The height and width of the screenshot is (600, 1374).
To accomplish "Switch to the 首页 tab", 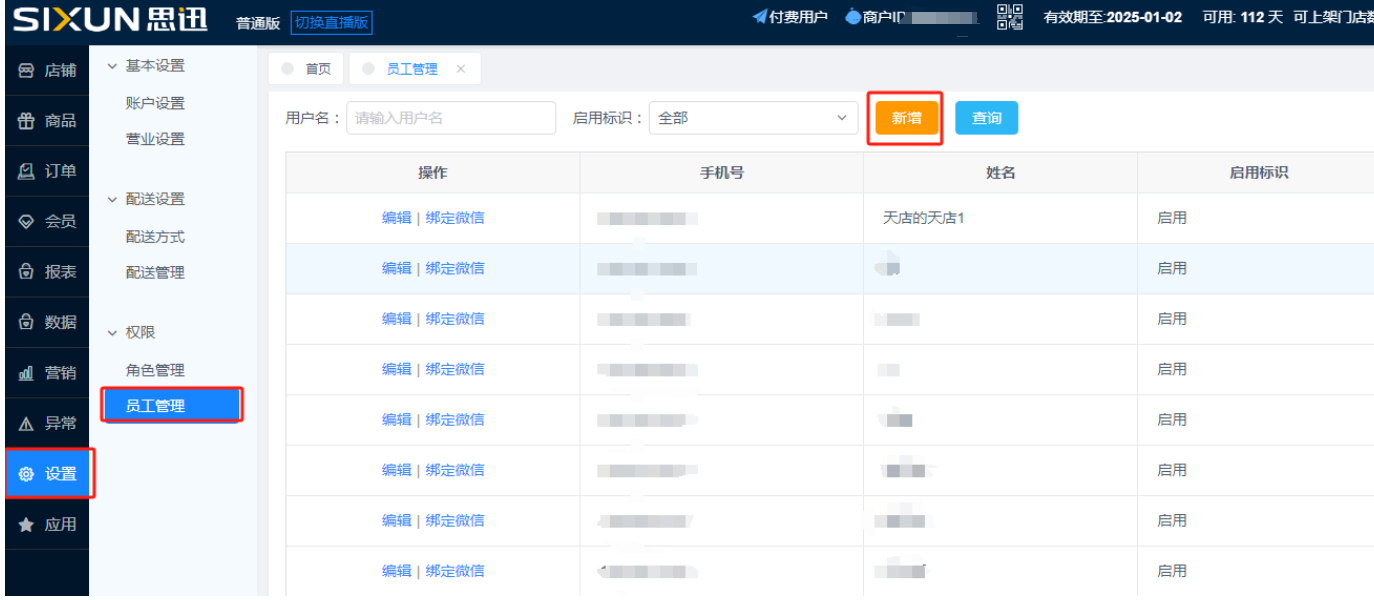I will [307, 69].
